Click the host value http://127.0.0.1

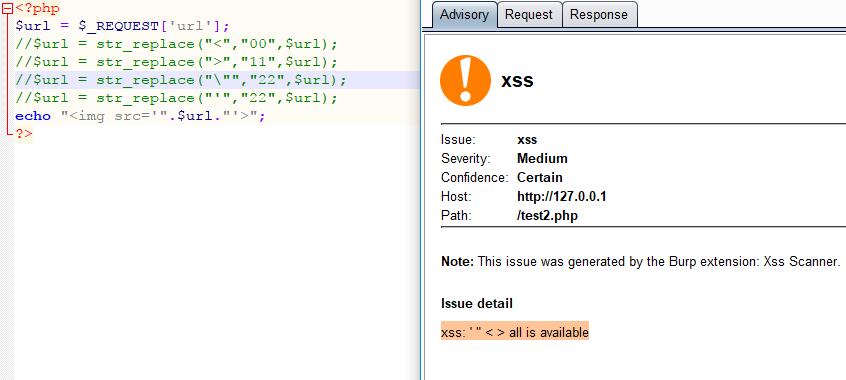(x=562, y=196)
